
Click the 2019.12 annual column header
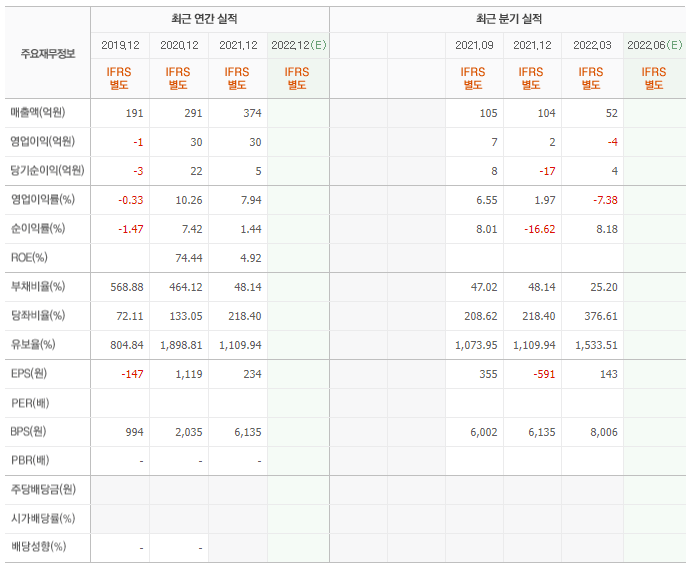point(120,45)
